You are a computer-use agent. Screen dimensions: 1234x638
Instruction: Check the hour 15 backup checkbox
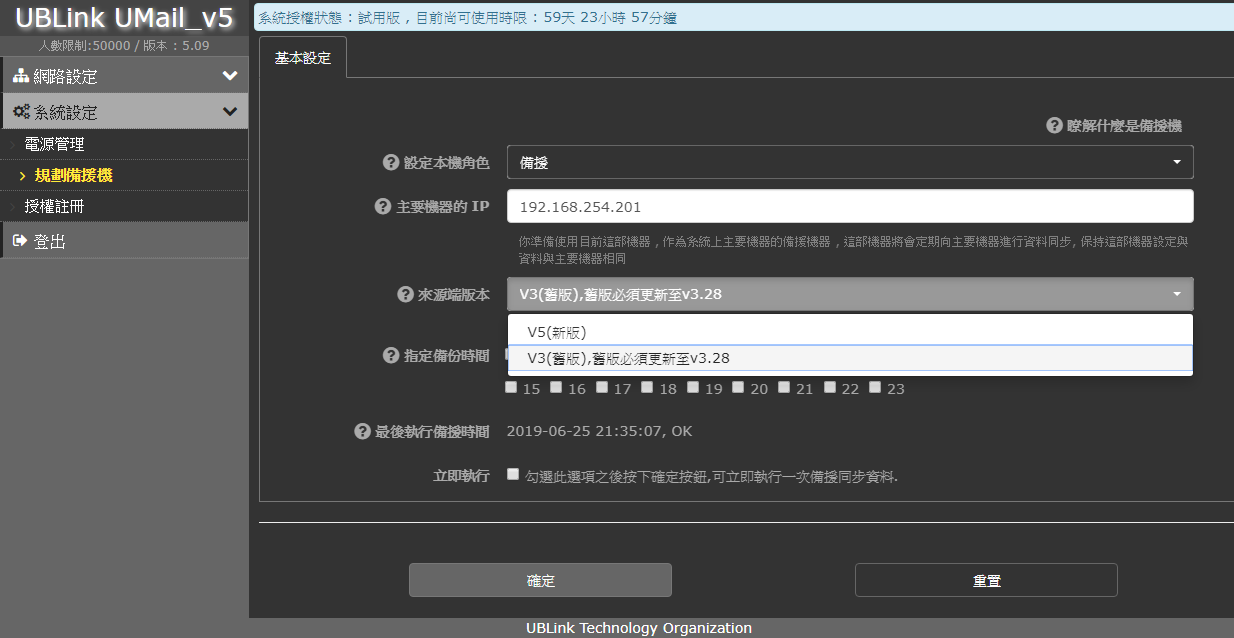pyautogui.click(x=512, y=388)
